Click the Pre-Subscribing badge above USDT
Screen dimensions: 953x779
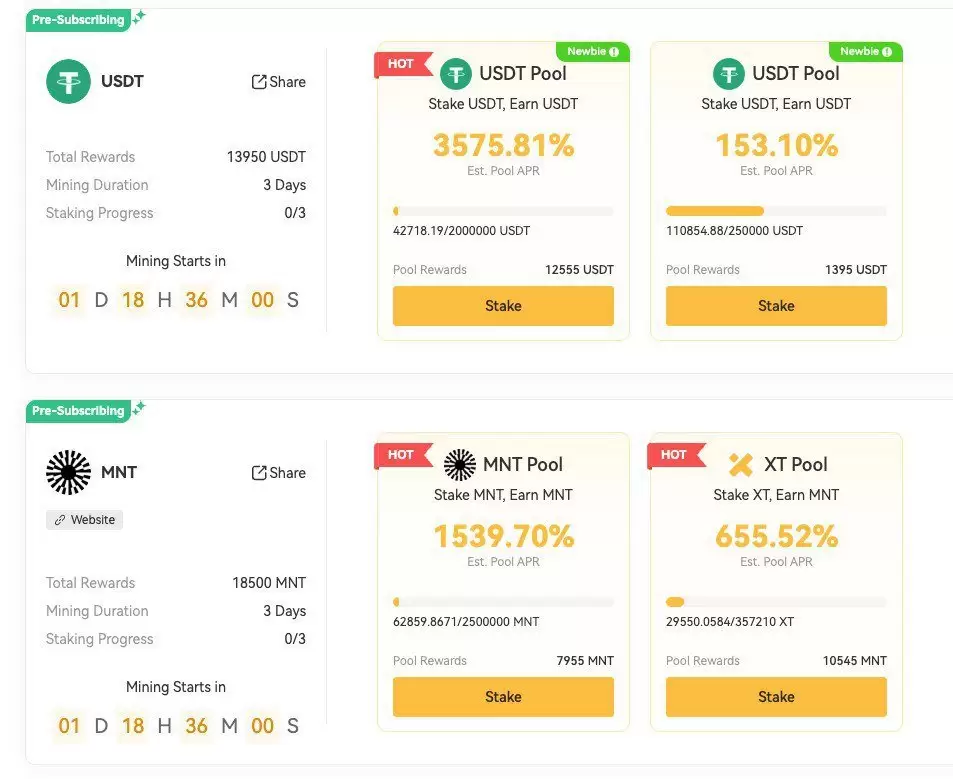[x=78, y=20]
